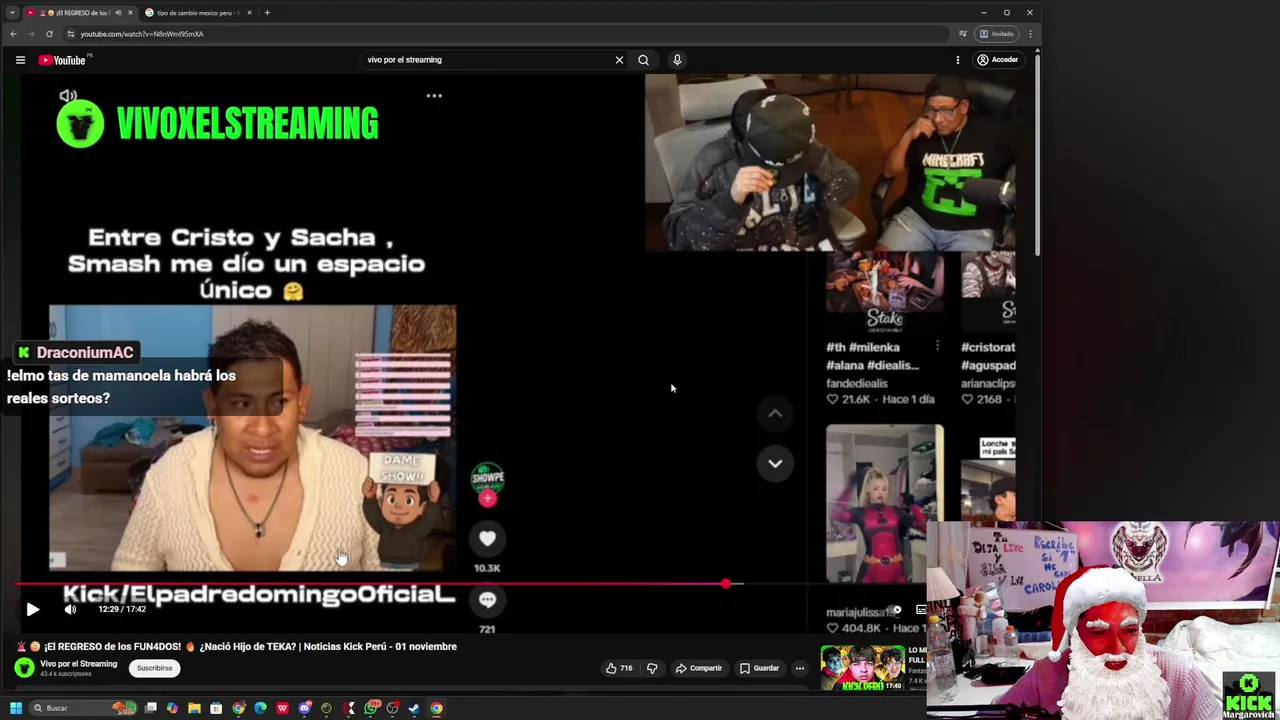This screenshot has width=1280, height=720.
Task: Go to YouTube home via logo
Action: click(x=64, y=60)
